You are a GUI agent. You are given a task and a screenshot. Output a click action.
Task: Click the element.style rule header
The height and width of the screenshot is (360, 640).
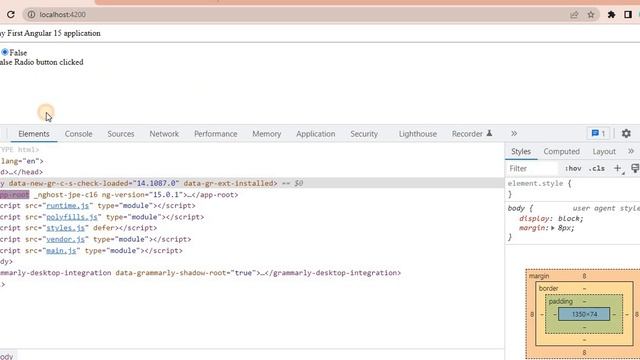click(x=539, y=184)
